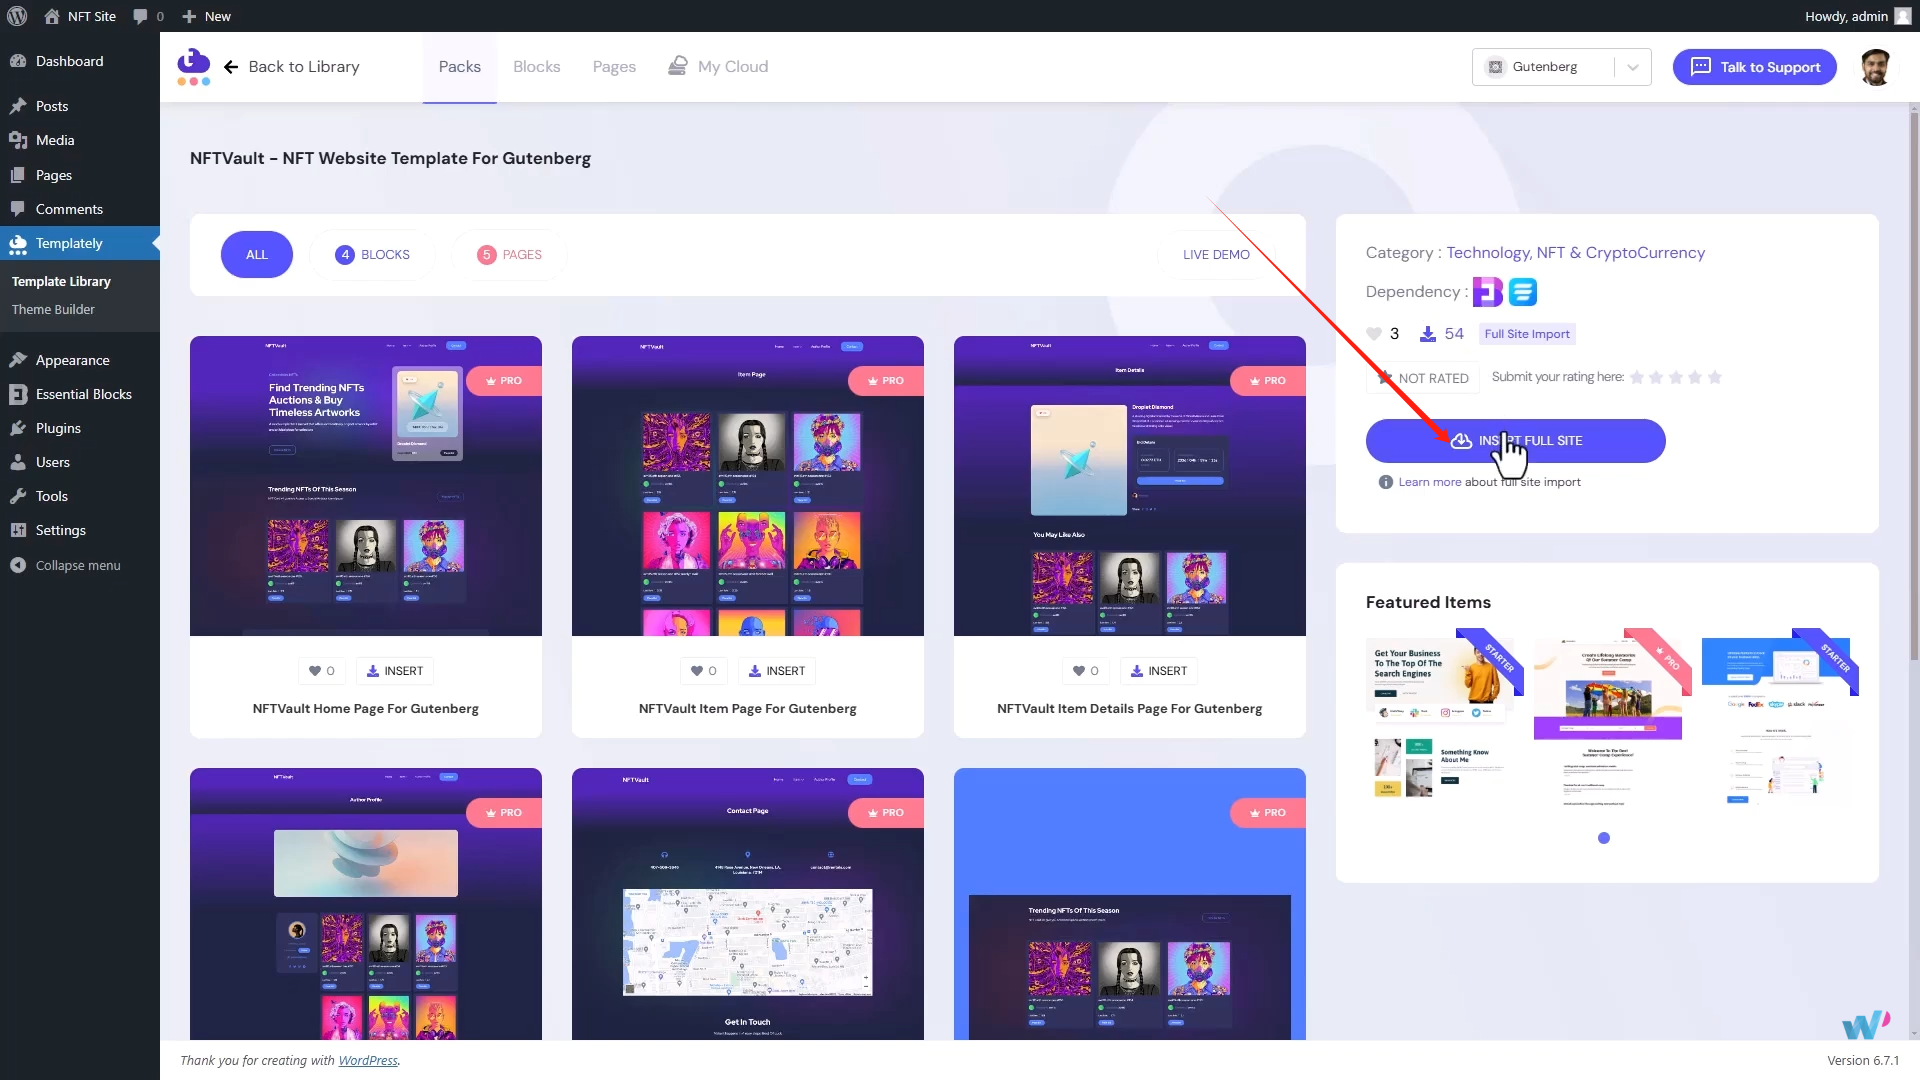
Task: Click the download count icon next to 54
Action: [x=1427, y=333]
